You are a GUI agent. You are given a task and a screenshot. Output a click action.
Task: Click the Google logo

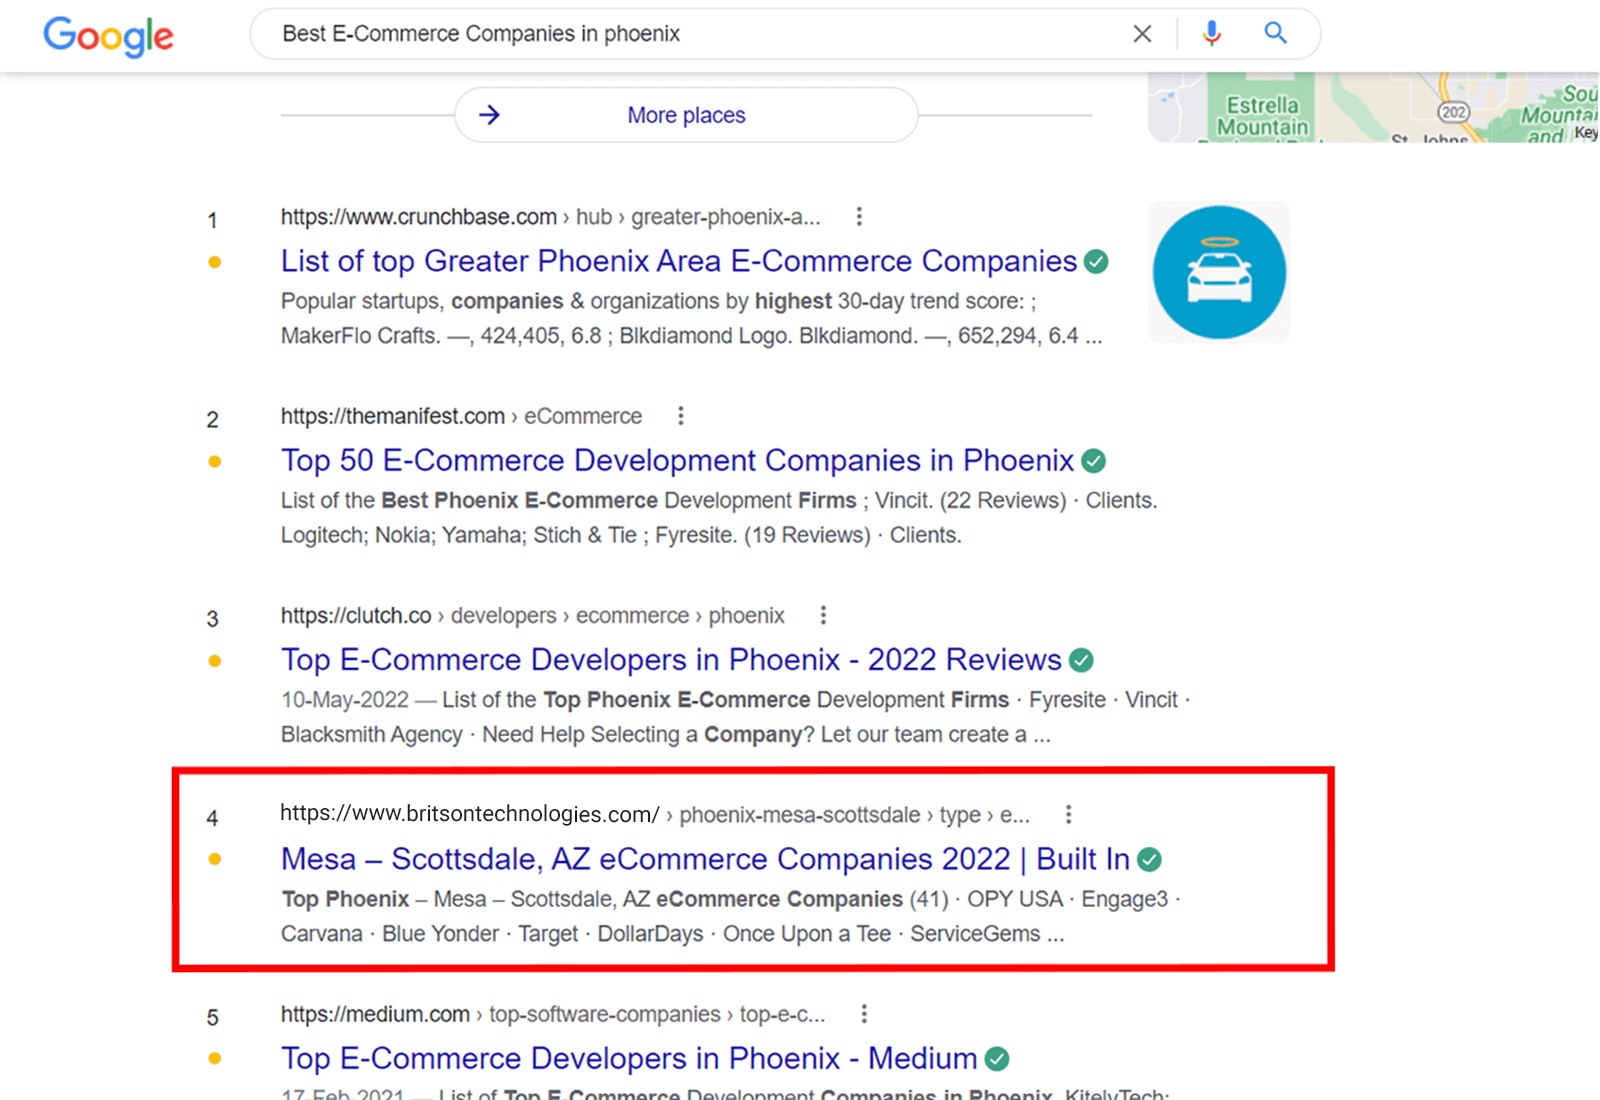point(108,36)
